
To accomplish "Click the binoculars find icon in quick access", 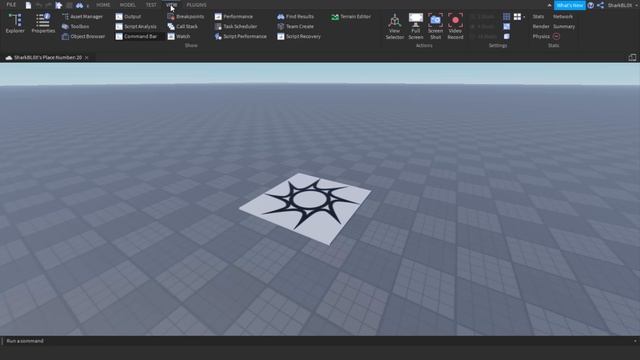I will tap(80, 5).
